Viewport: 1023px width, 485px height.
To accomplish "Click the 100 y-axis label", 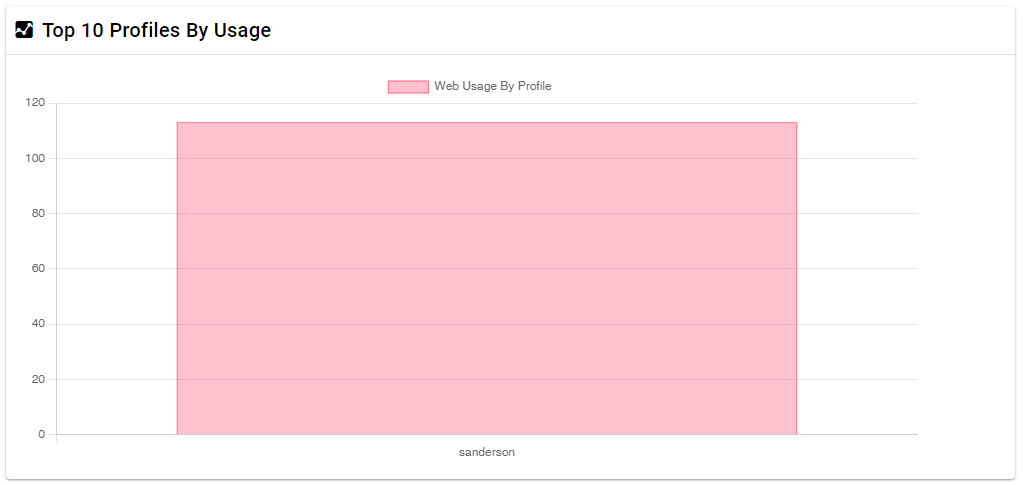I will pos(35,158).
